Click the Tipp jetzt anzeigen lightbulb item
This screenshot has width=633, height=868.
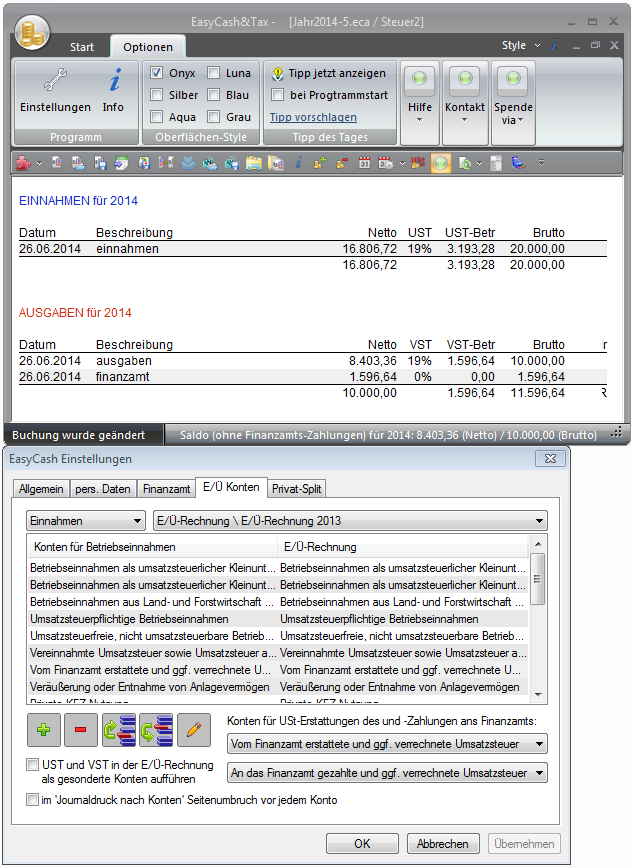coord(328,73)
